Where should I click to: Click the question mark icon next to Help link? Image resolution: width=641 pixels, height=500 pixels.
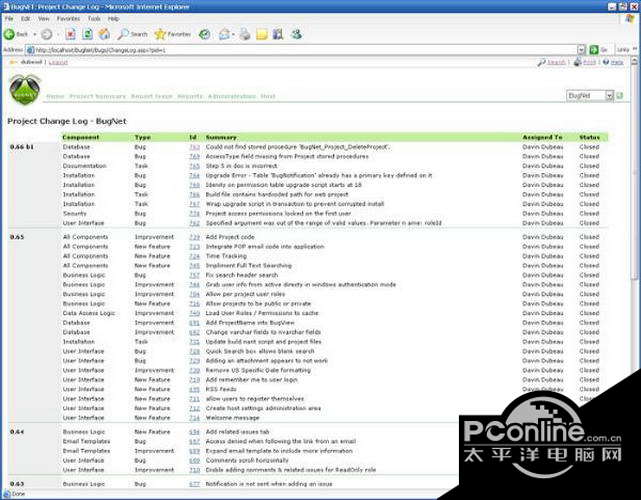(606, 62)
